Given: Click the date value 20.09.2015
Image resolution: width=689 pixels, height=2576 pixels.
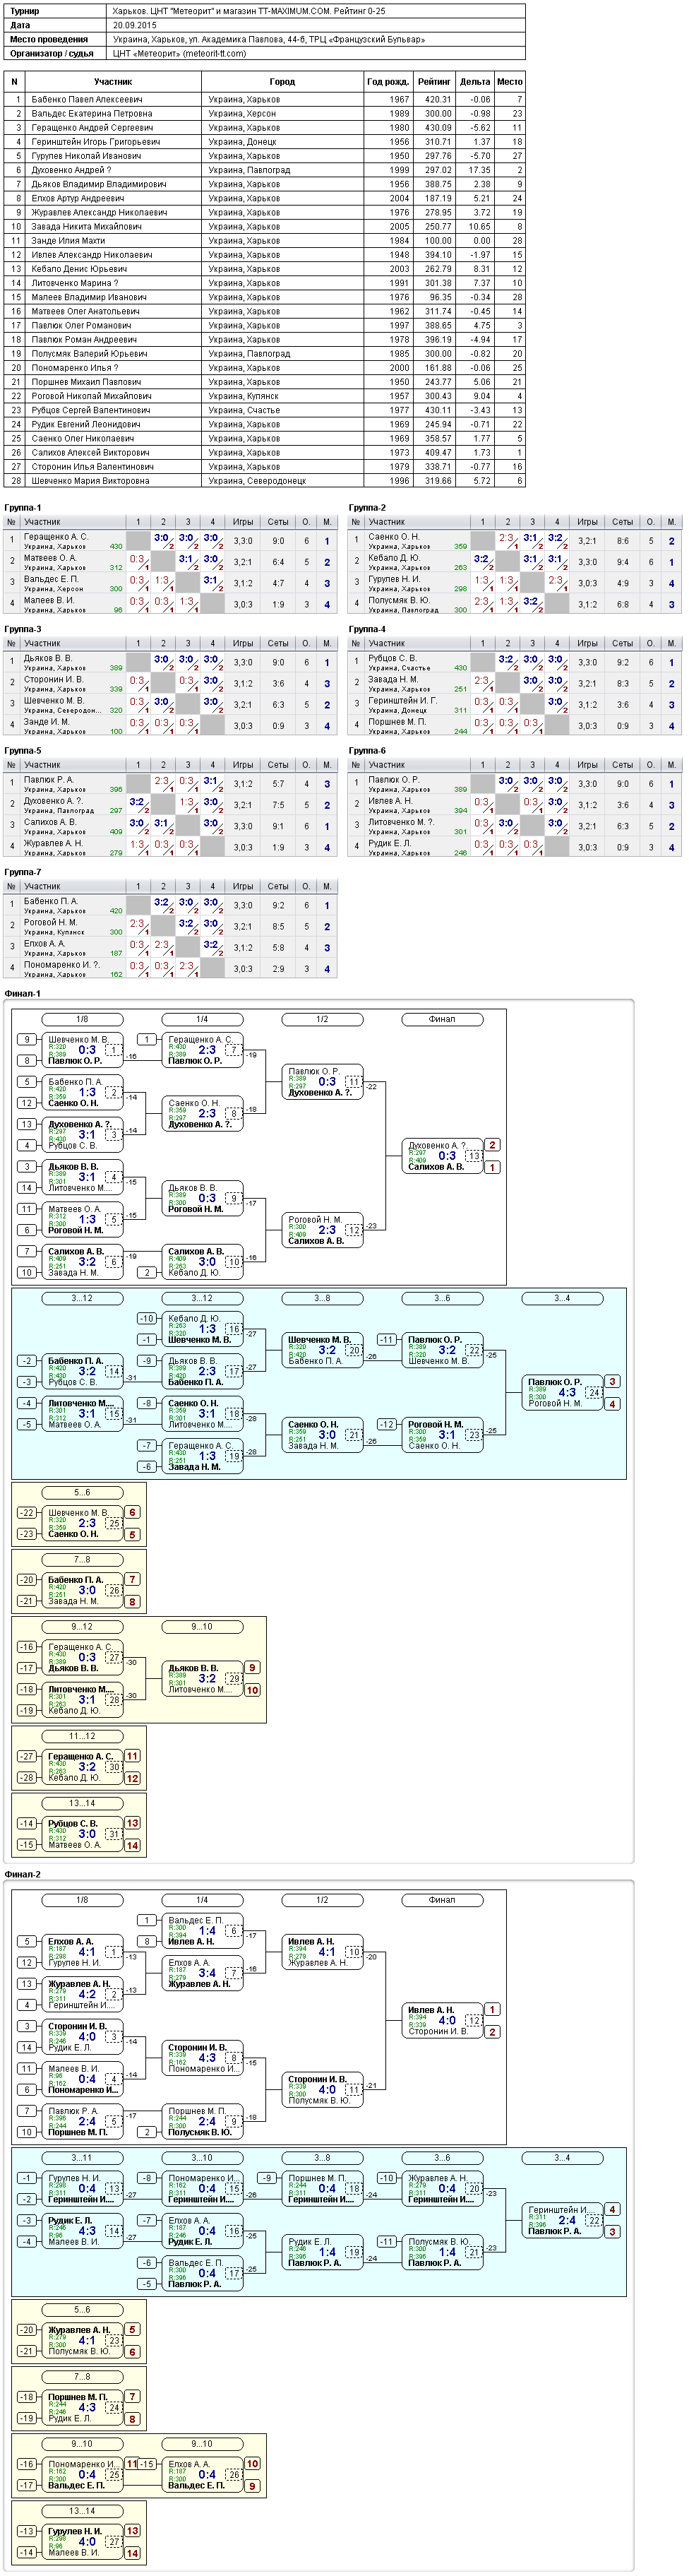Looking at the screenshot, I should pos(135,25).
